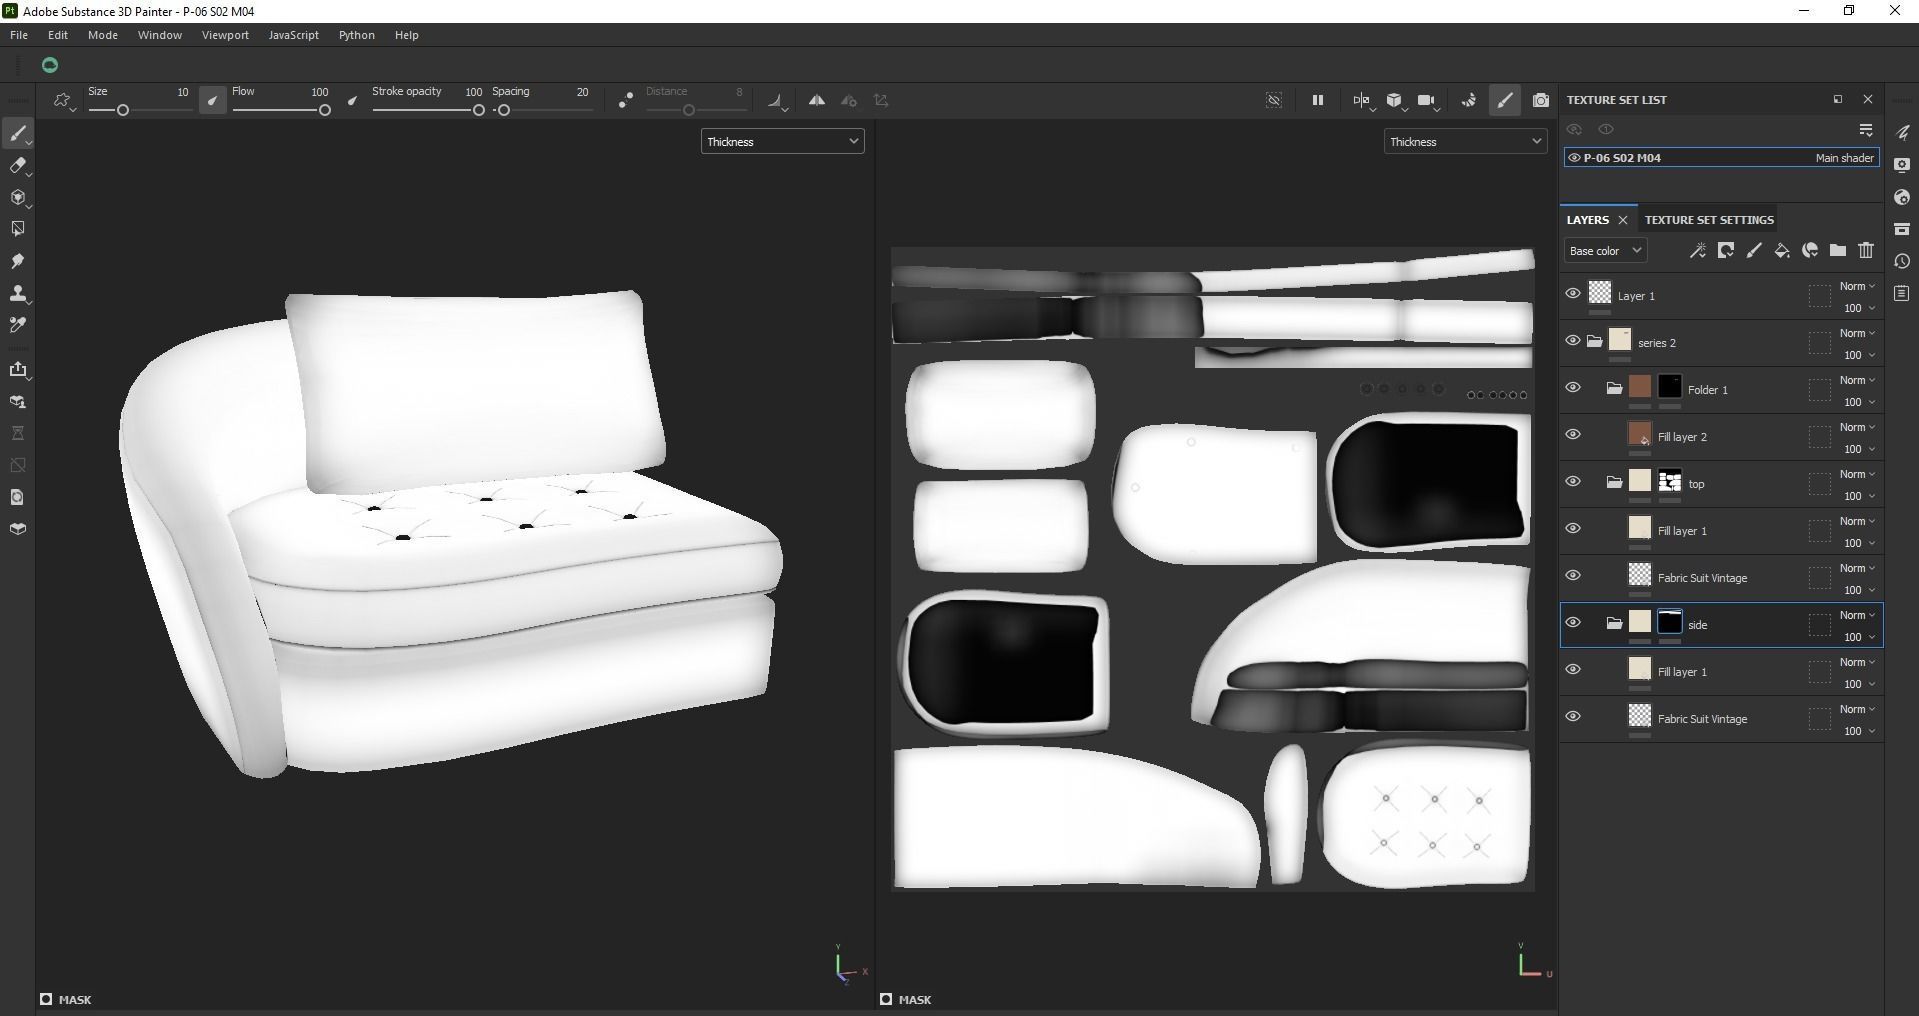Open the File menu
This screenshot has height=1016, width=1919.
pyautogui.click(x=19, y=35)
